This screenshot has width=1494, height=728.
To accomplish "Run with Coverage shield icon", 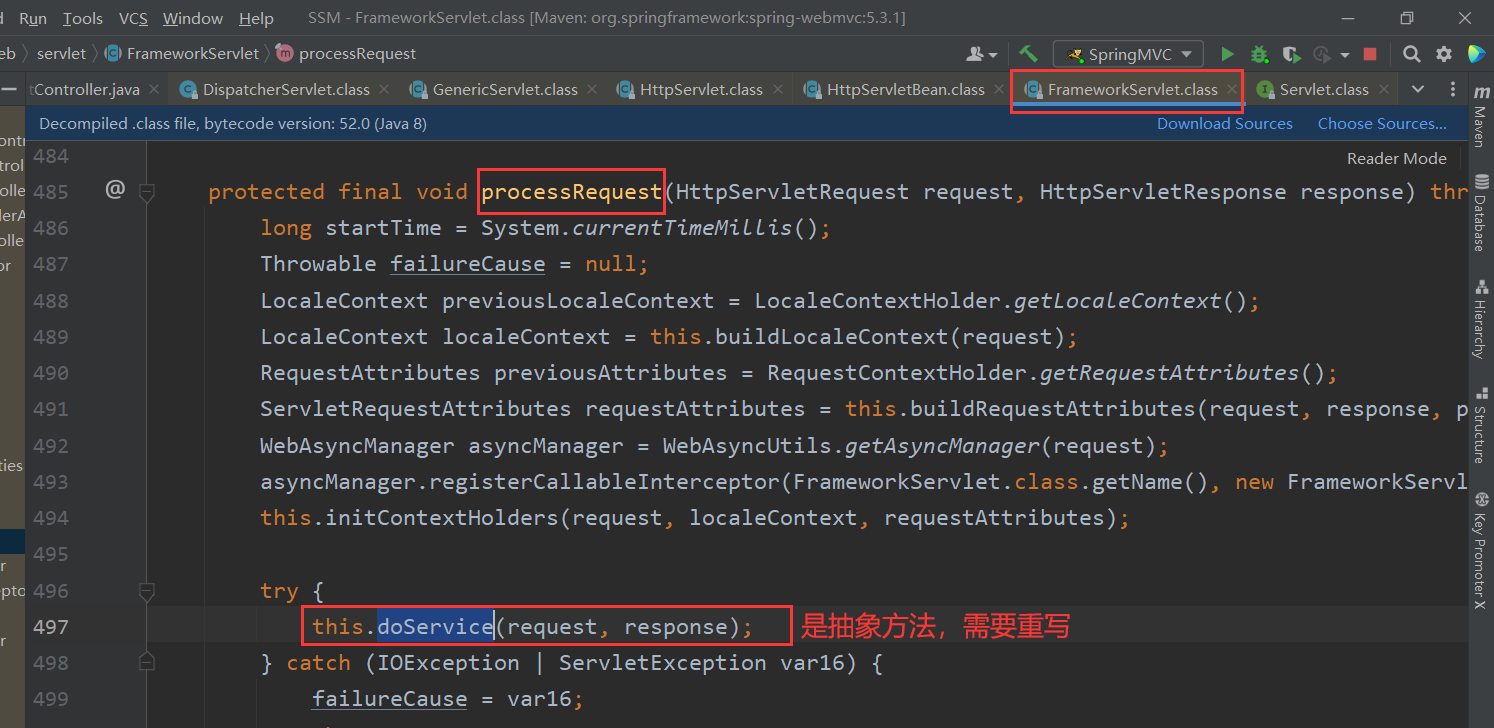I will point(1291,54).
